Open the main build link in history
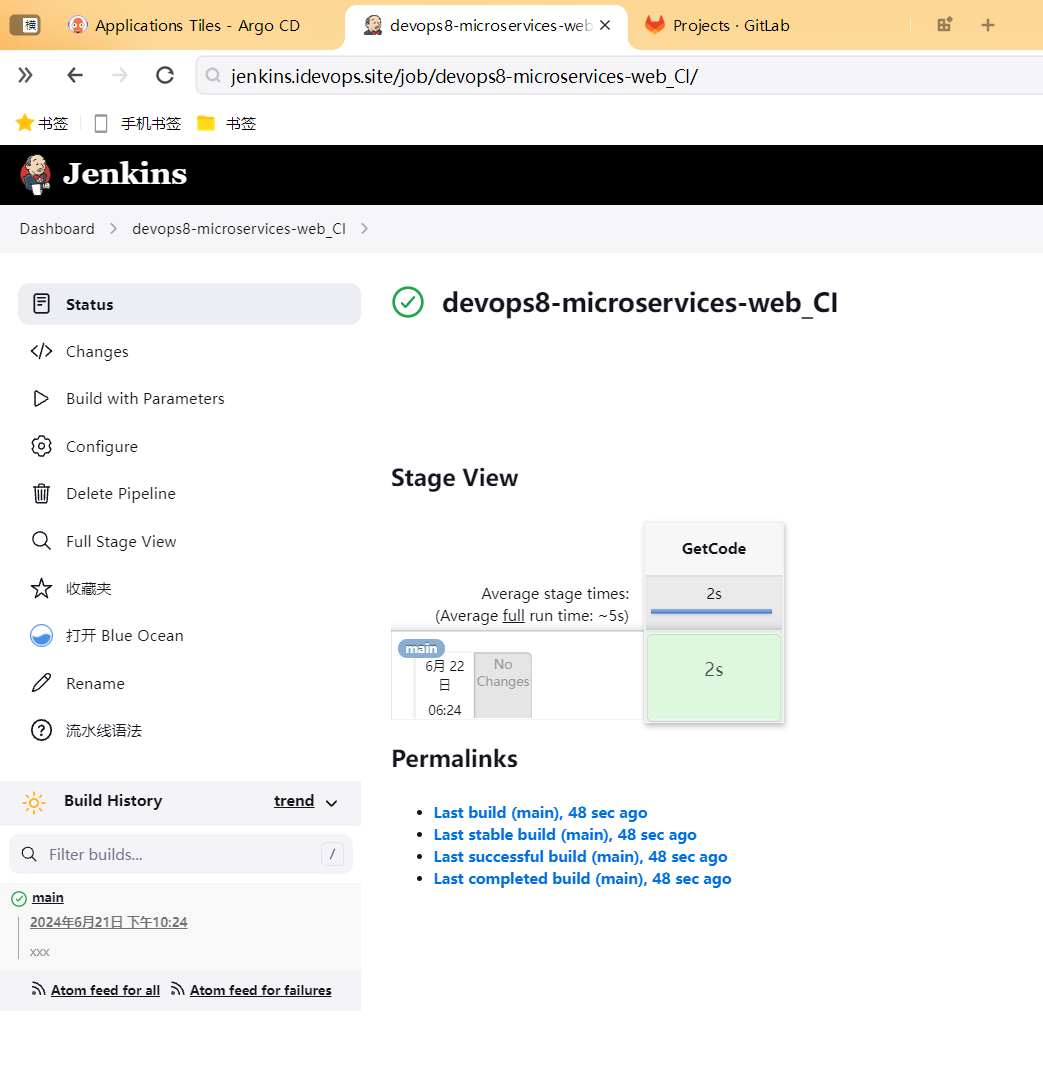Image resolution: width=1043 pixels, height=1065 pixels. click(48, 897)
